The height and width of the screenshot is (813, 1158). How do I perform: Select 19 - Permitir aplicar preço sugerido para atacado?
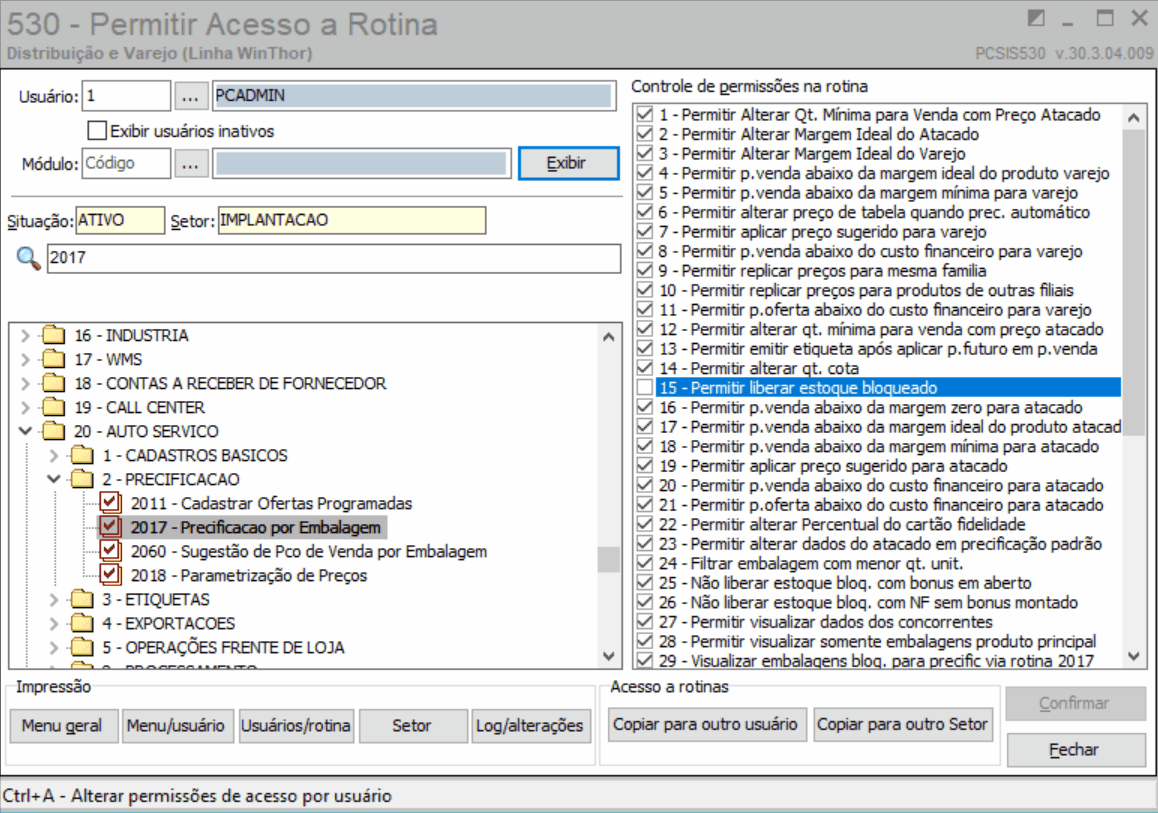pos(834,466)
